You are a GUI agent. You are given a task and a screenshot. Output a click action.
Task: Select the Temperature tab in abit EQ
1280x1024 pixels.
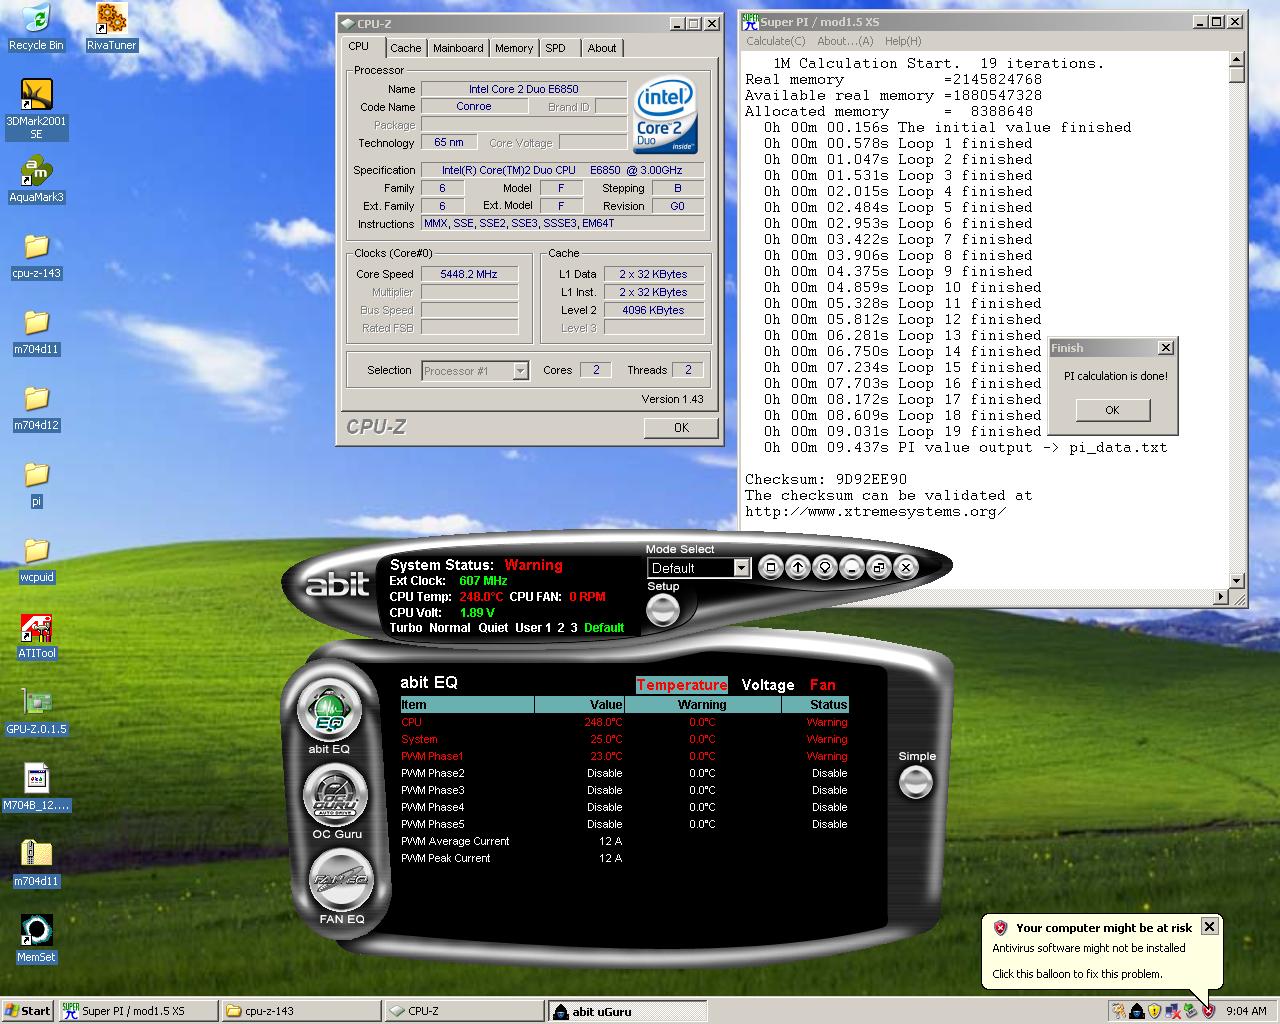[x=682, y=685]
